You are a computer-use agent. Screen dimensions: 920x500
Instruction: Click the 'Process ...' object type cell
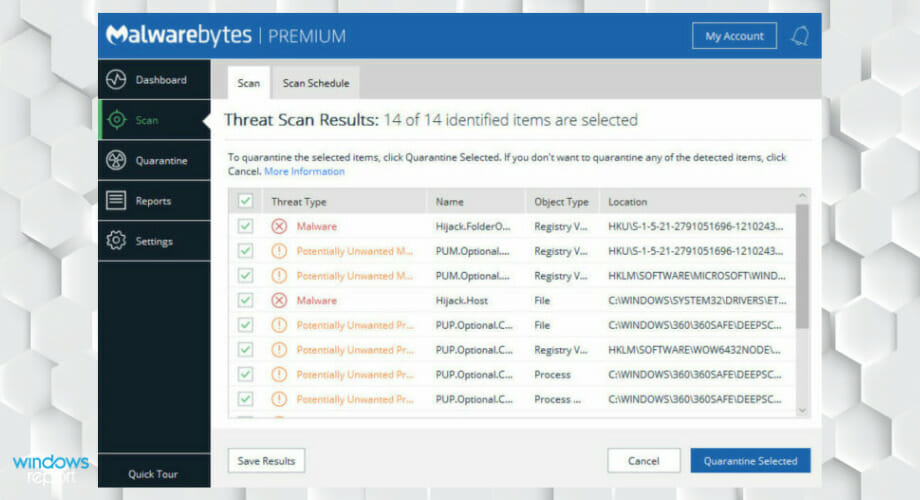pos(557,398)
